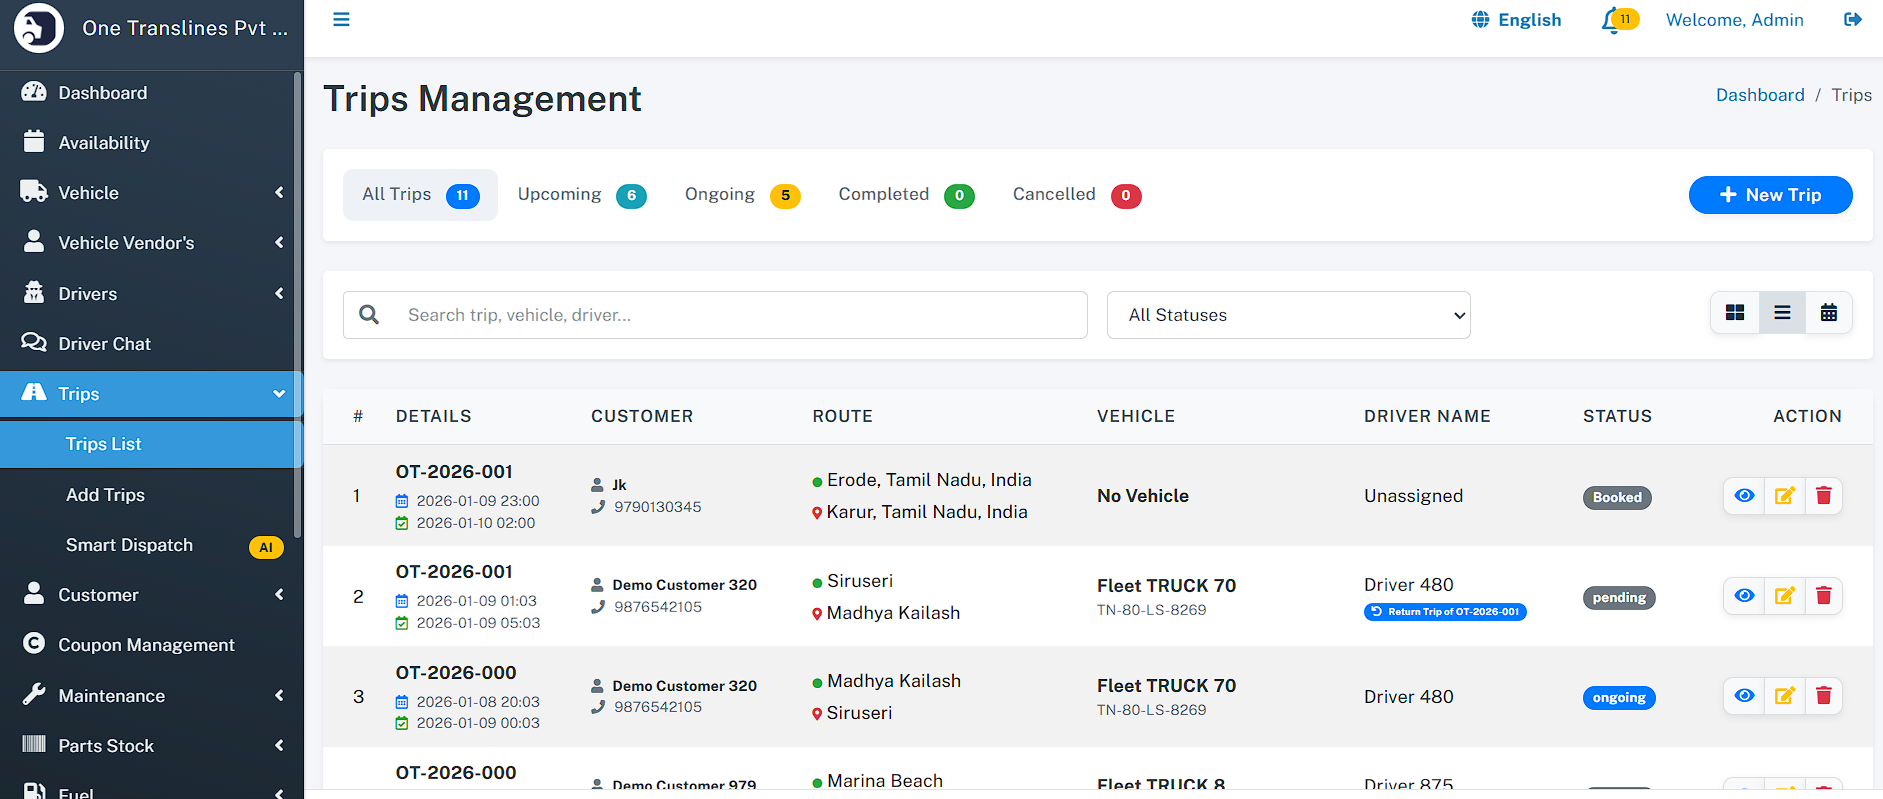Image resolution: width=1883 pixels, height=799 pixels.
Task: Open the Dashboard breadcrumb link
Action: 1760,95
